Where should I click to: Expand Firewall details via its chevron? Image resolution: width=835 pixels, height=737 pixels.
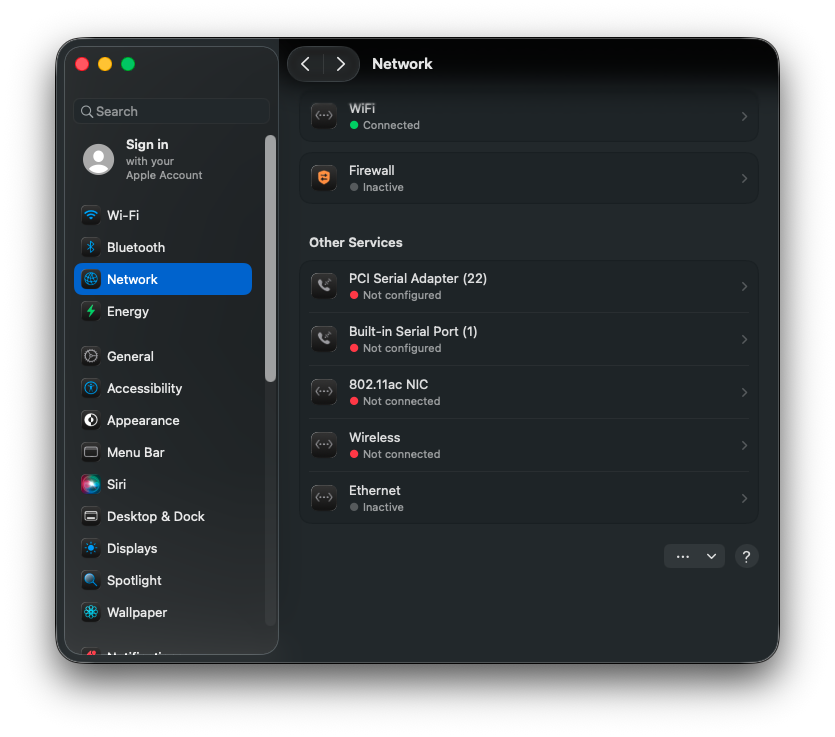coord(744,178)
